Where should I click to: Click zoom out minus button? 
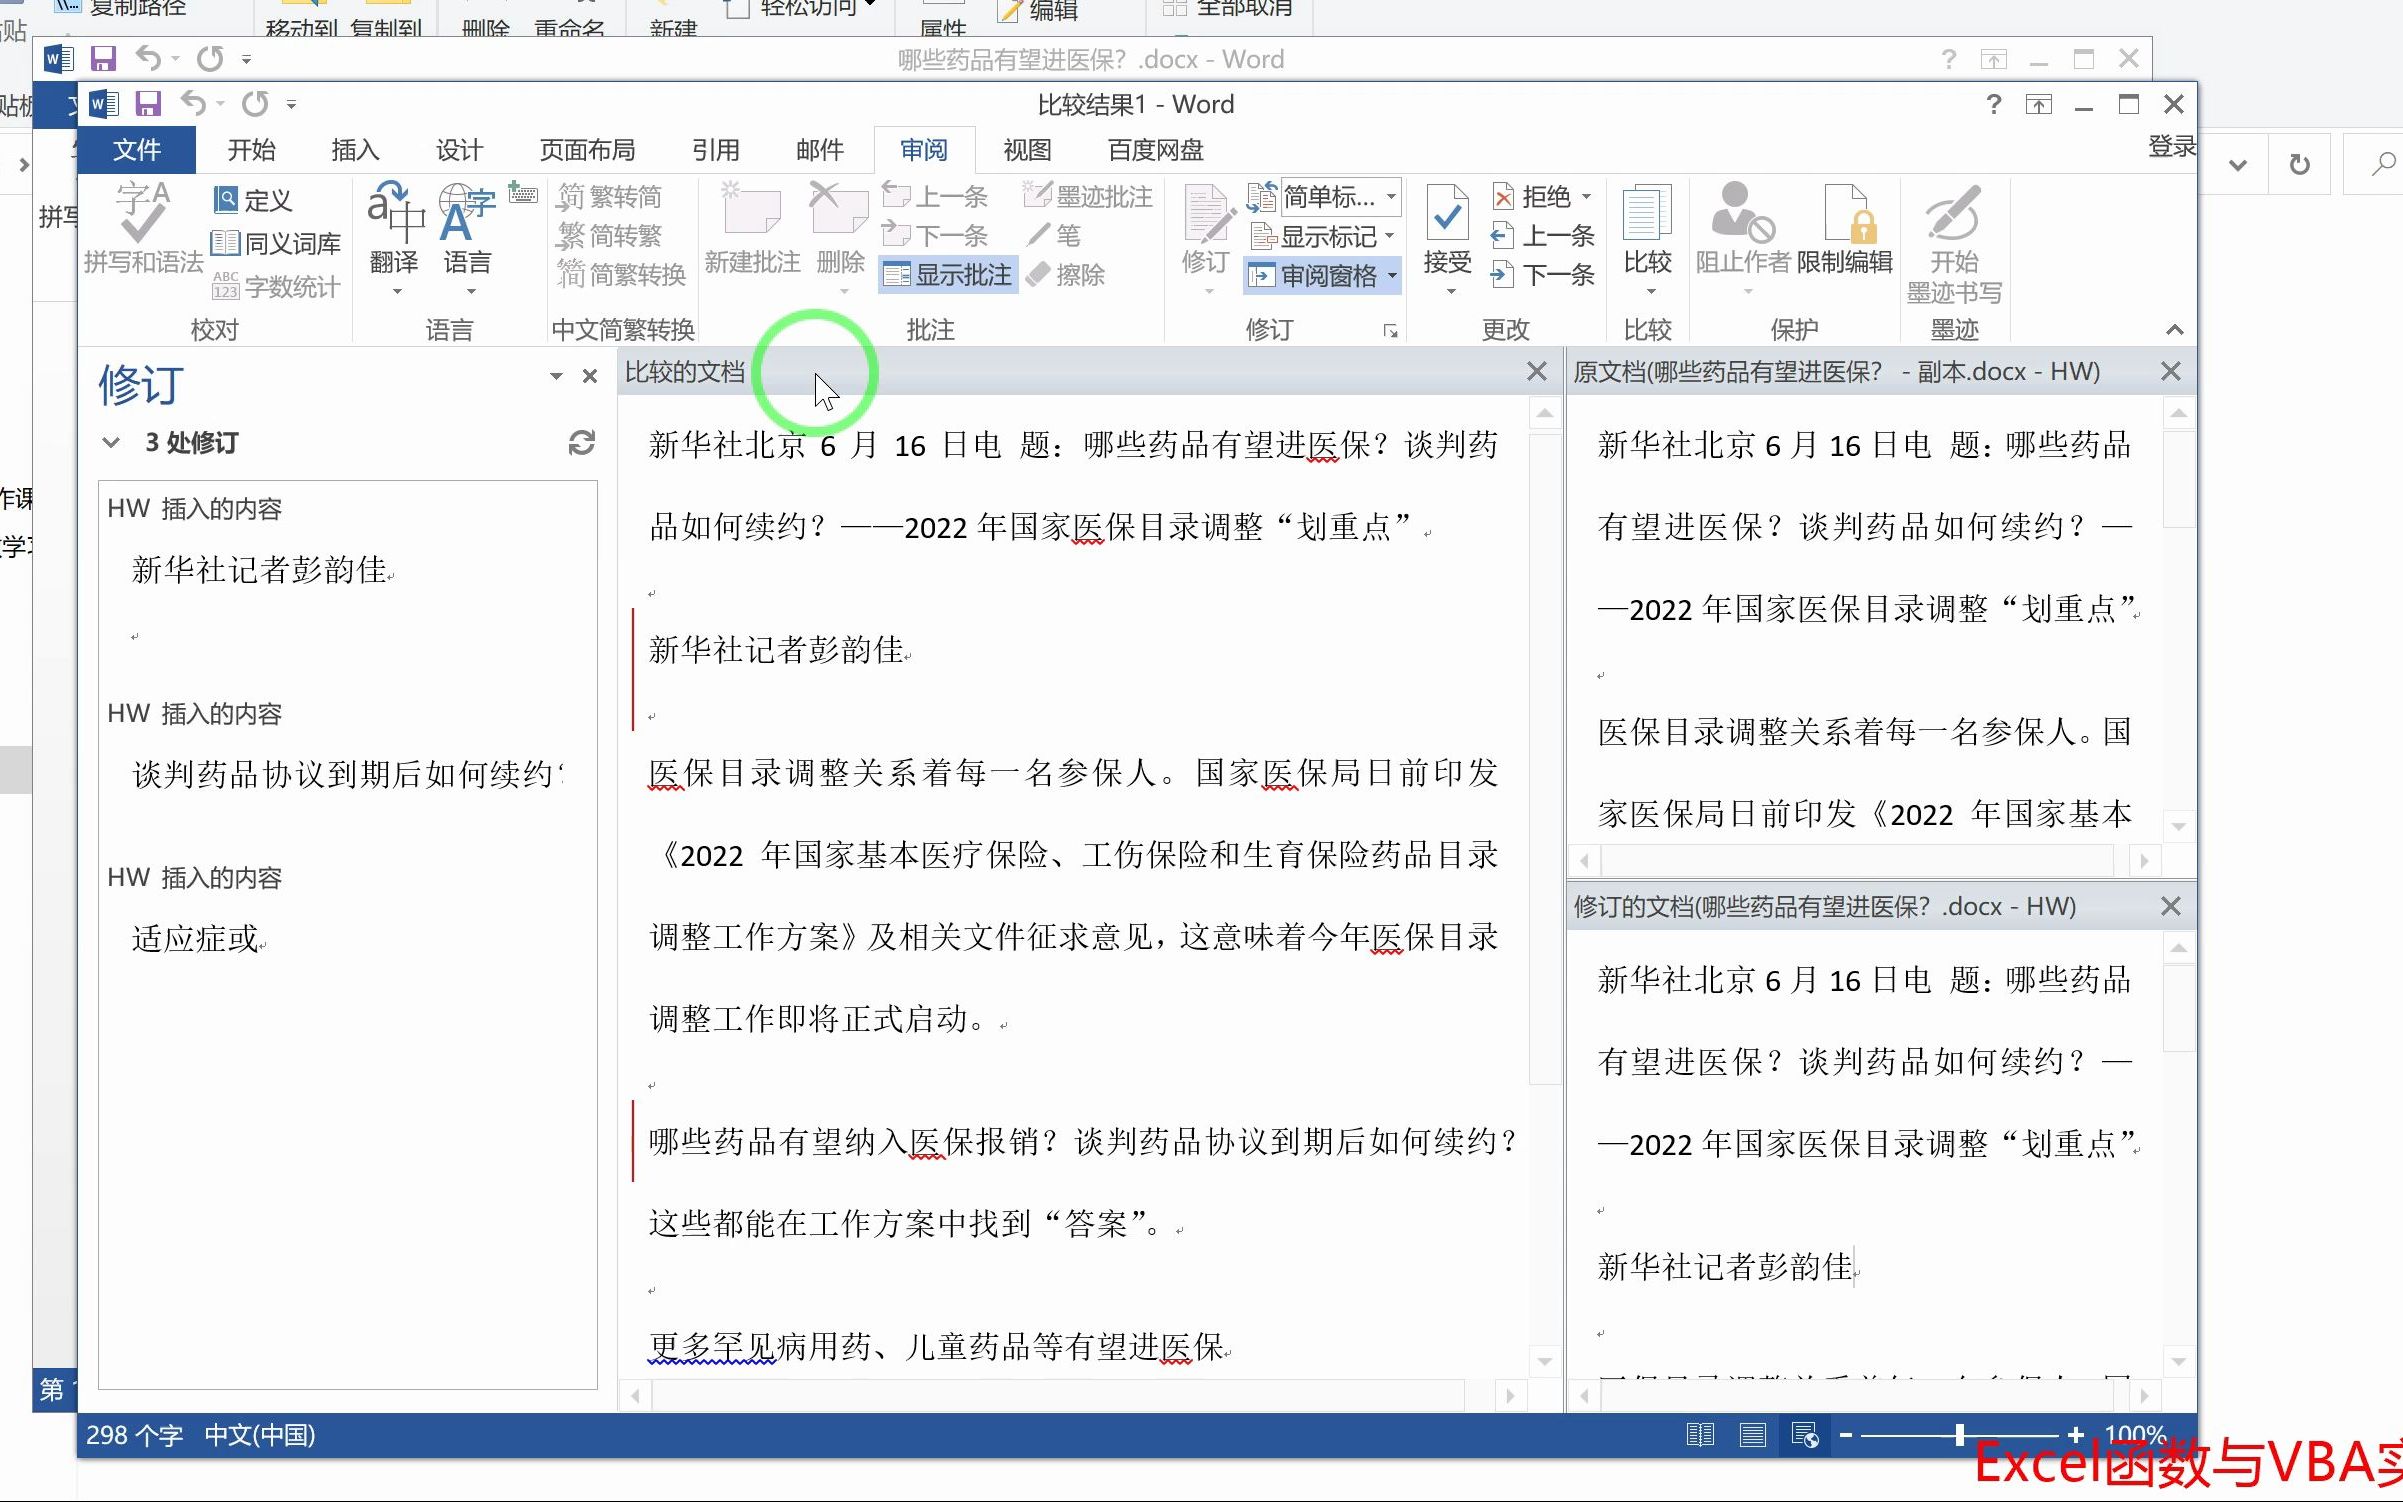tap(1846, 1436)
